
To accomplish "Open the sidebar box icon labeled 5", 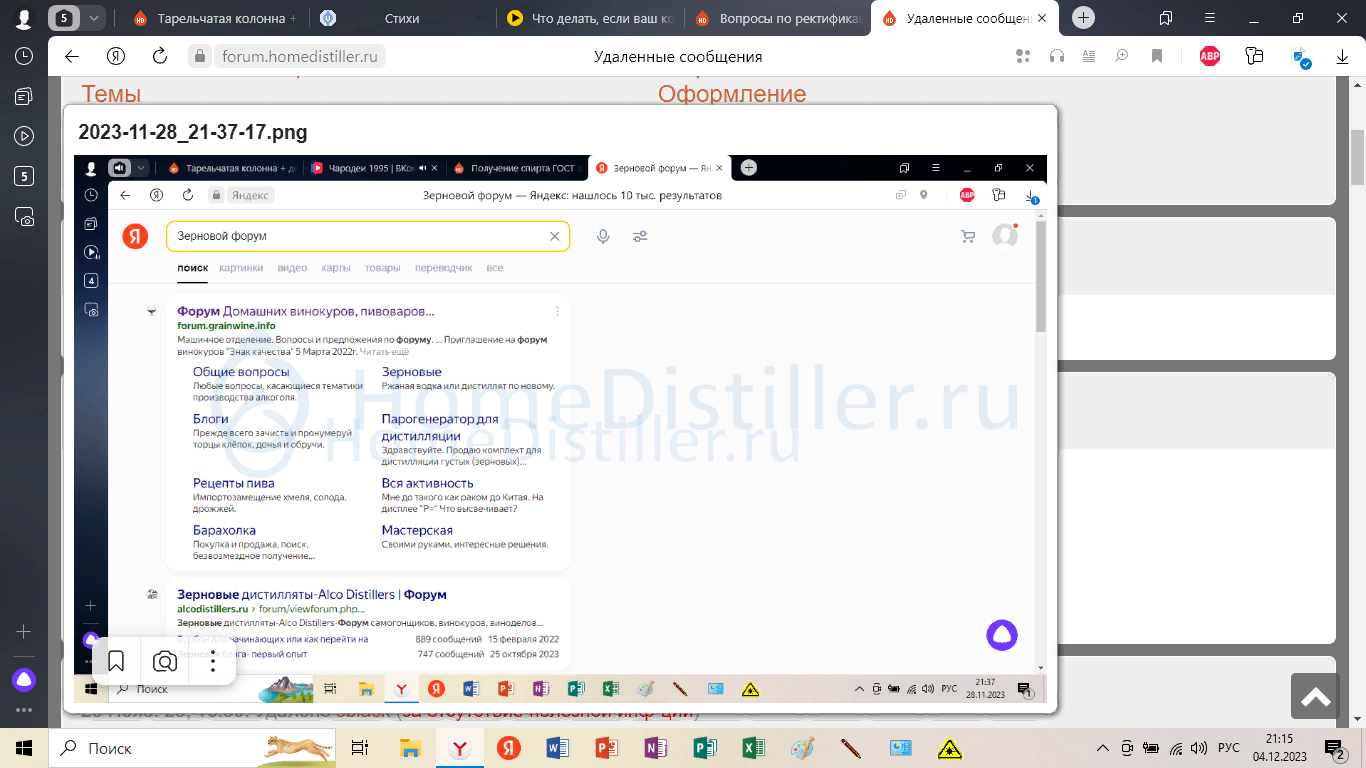I will 24,176.
